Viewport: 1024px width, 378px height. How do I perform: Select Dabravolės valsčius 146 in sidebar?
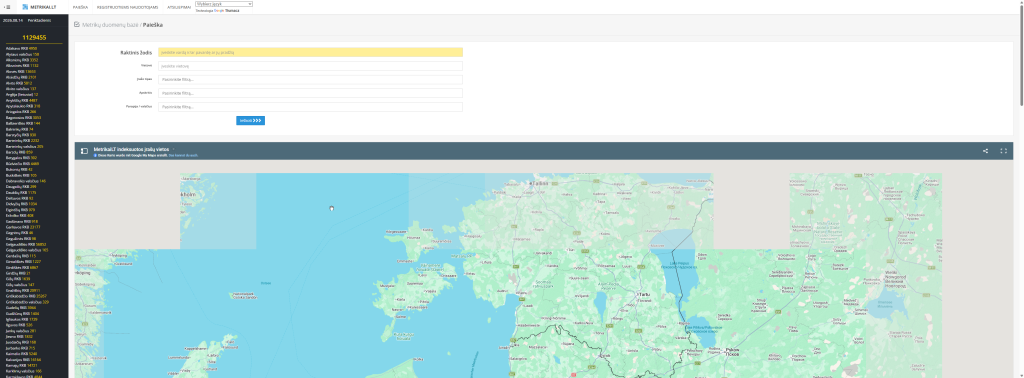pos(26,181)
